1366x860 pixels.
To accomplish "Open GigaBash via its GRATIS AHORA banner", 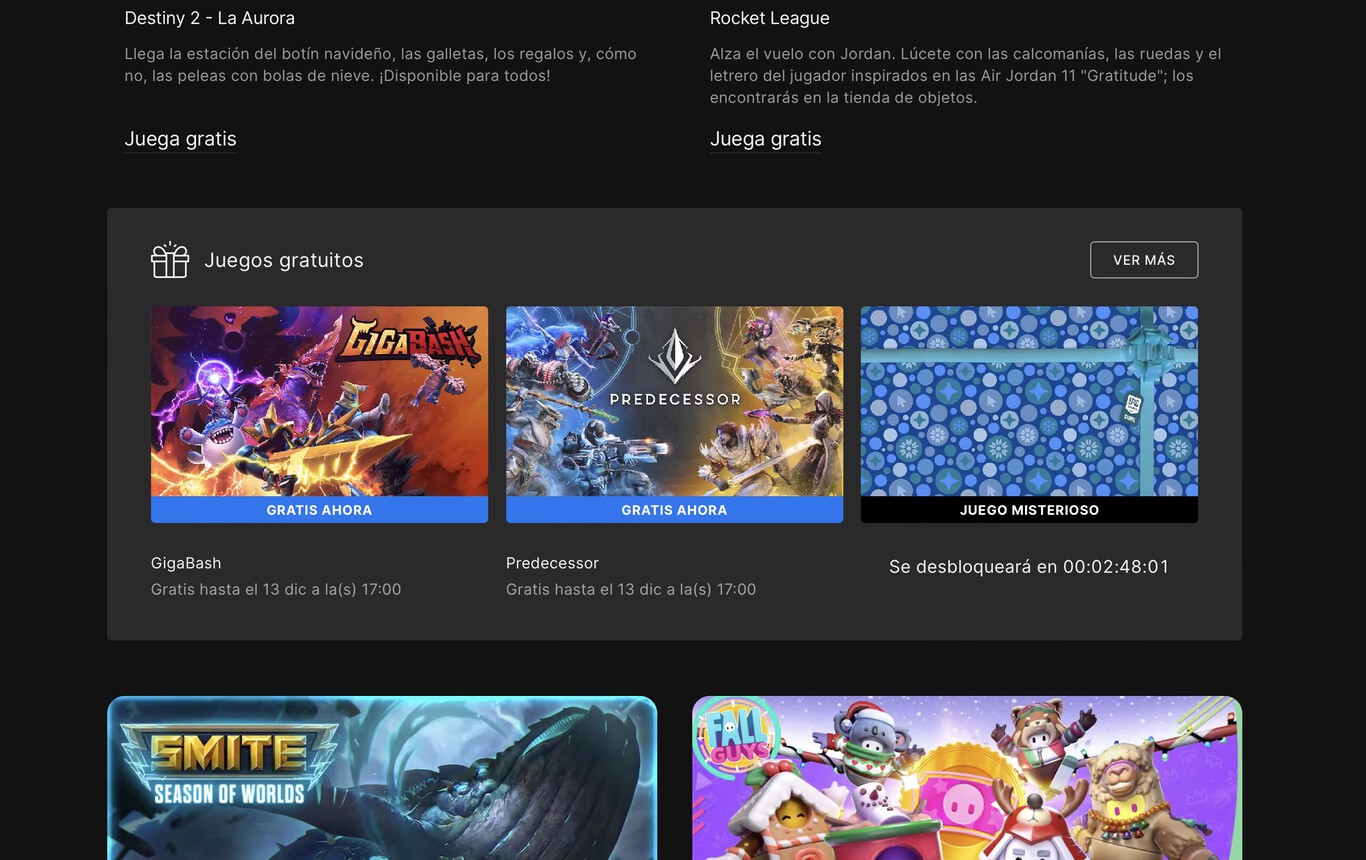I will [319, 510].
